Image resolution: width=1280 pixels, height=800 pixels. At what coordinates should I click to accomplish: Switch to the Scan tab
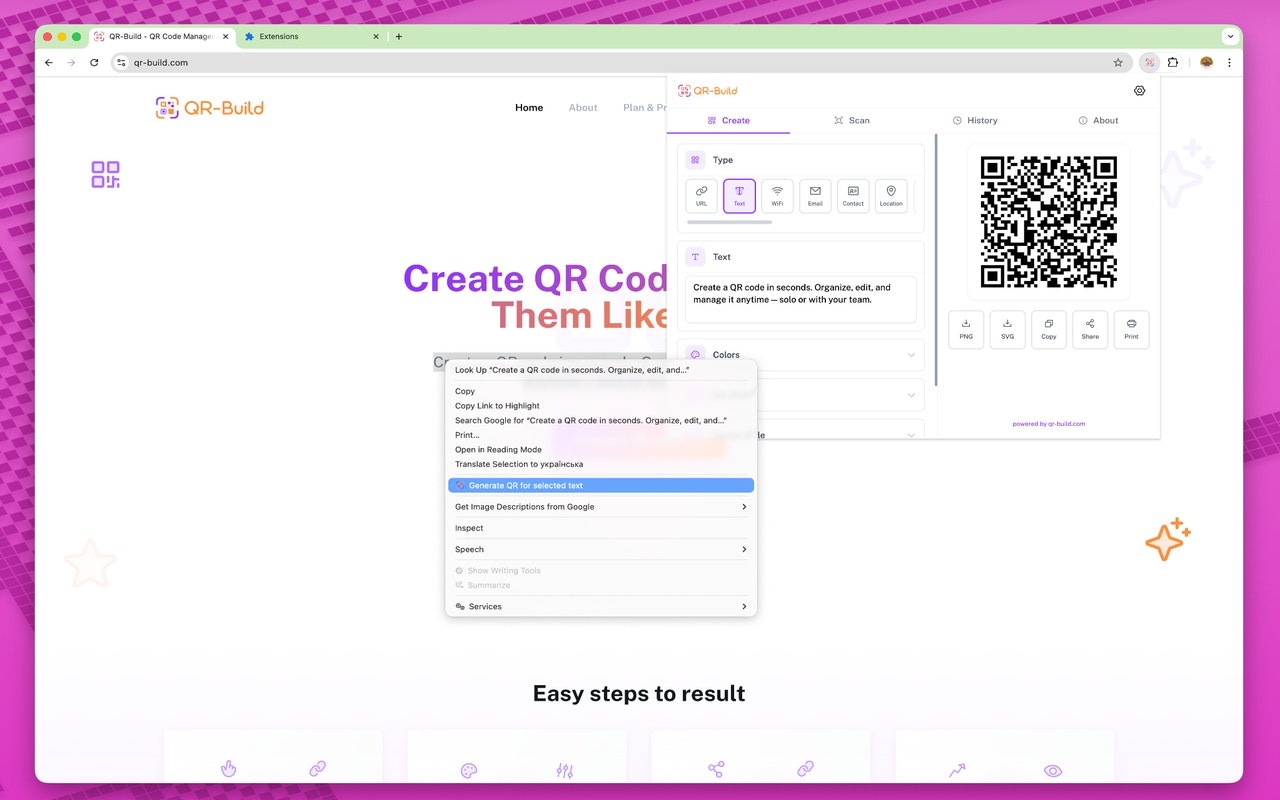pos(853,120)
